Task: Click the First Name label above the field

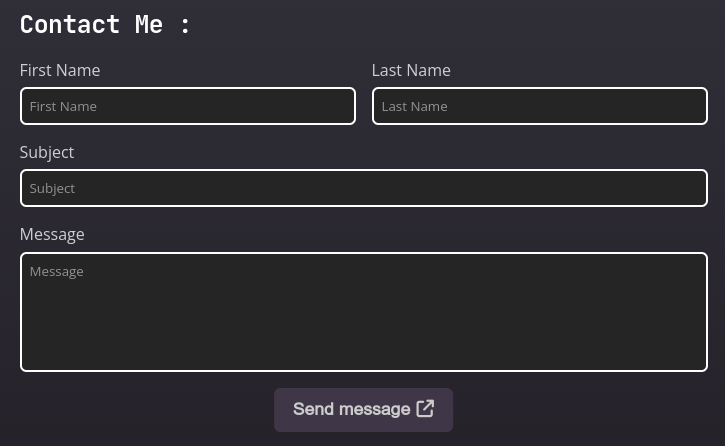Action: pyautogui.click(x=60, y=70)
